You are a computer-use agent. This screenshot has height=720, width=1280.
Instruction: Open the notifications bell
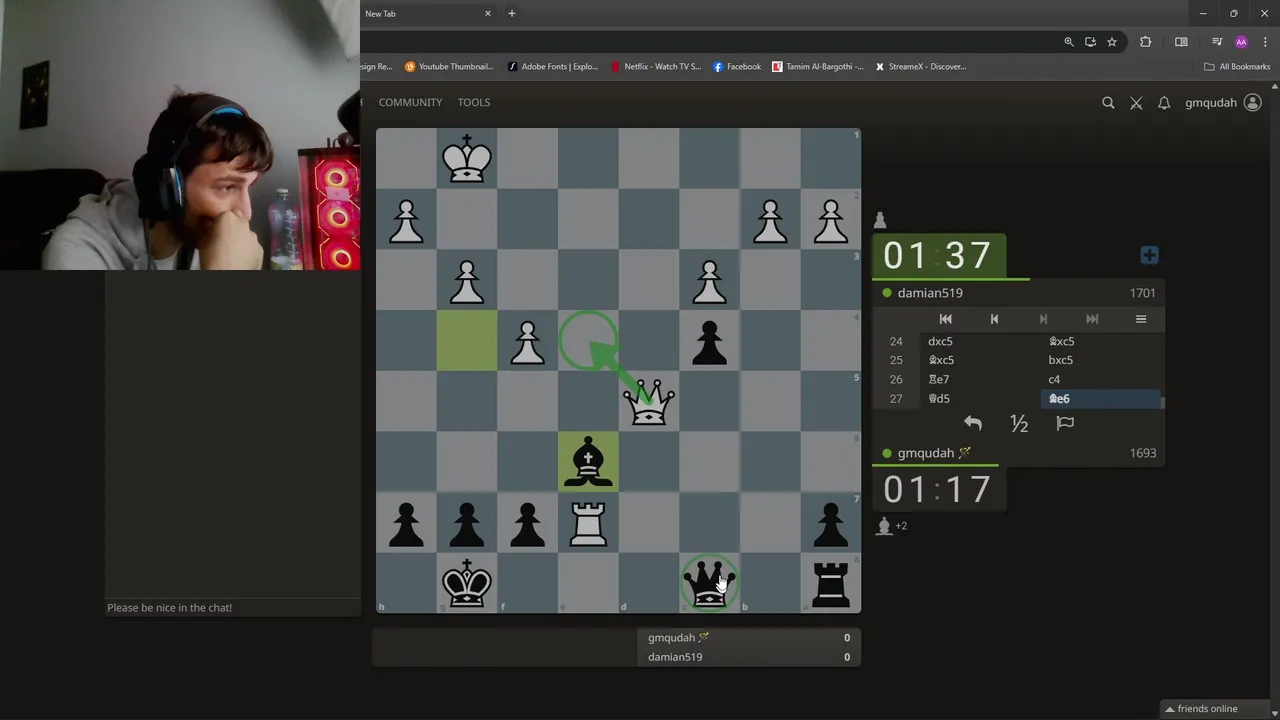point(1164,102)
